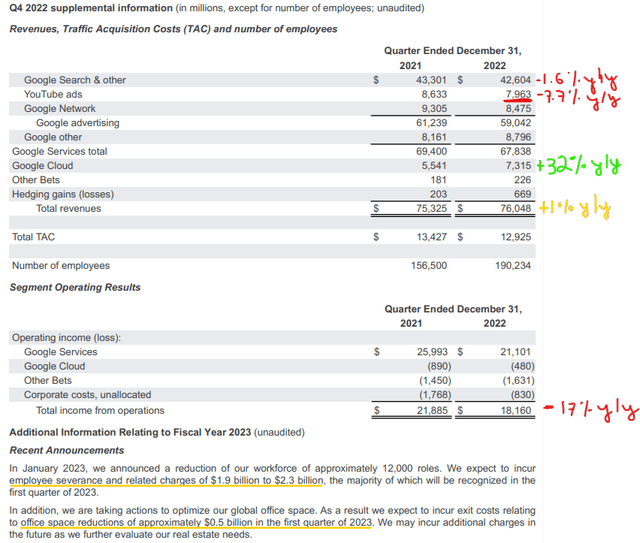Select the 67,838 Google Services total value
Image resolution: width=640 pixels, height=543 pixels.
[516, 151]
